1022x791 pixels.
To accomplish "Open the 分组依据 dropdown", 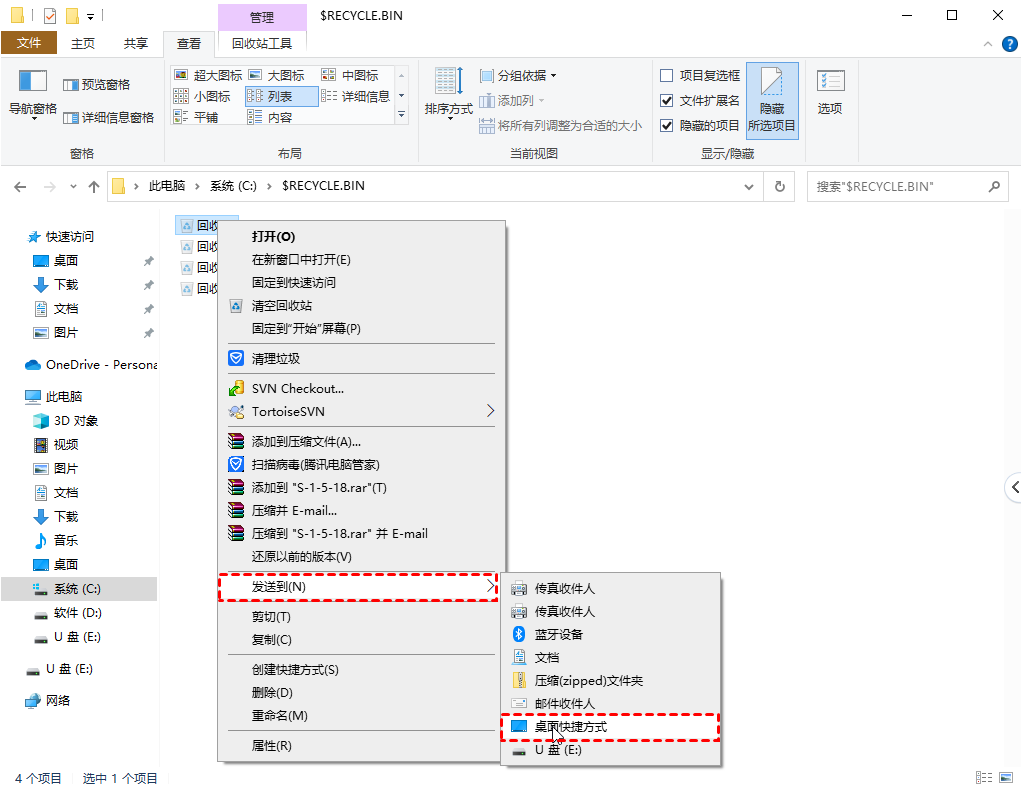I will (518, 75).
